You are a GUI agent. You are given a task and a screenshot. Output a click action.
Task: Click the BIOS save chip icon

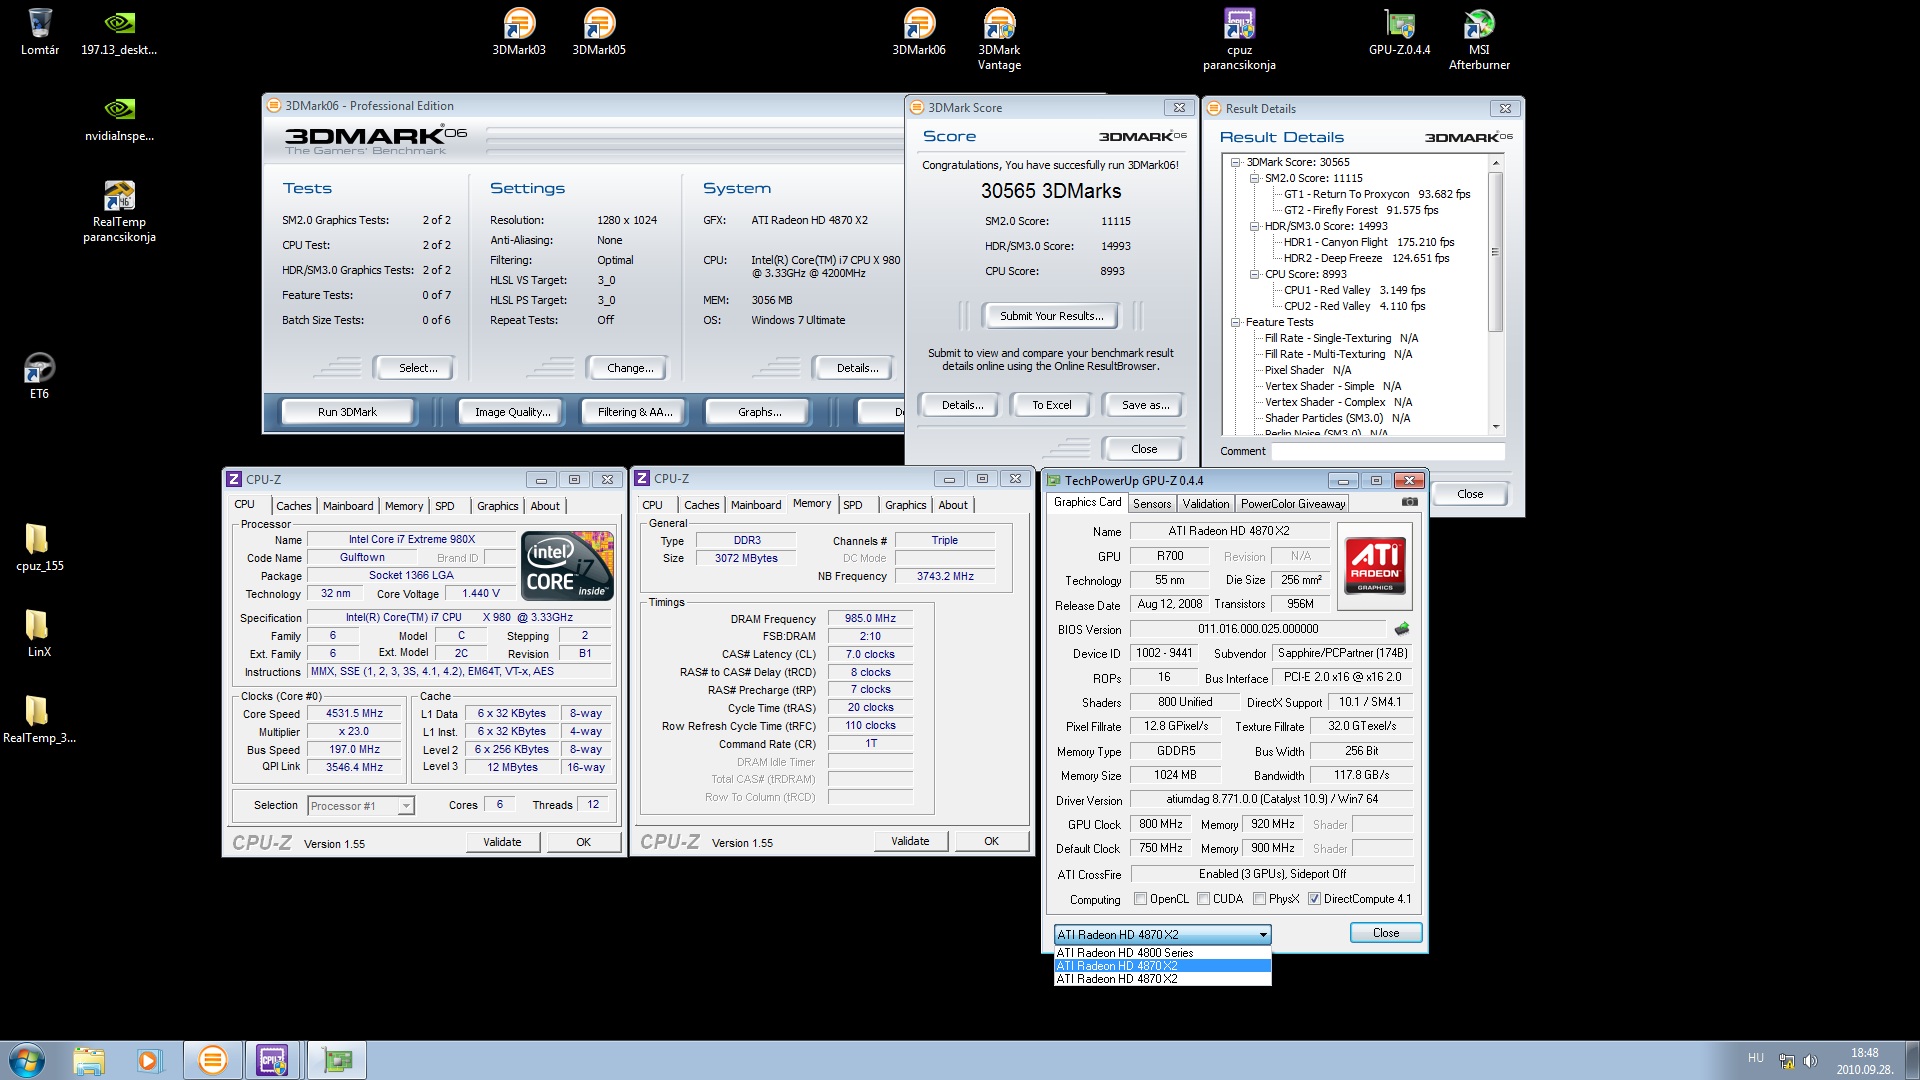tap(1401, 629)
